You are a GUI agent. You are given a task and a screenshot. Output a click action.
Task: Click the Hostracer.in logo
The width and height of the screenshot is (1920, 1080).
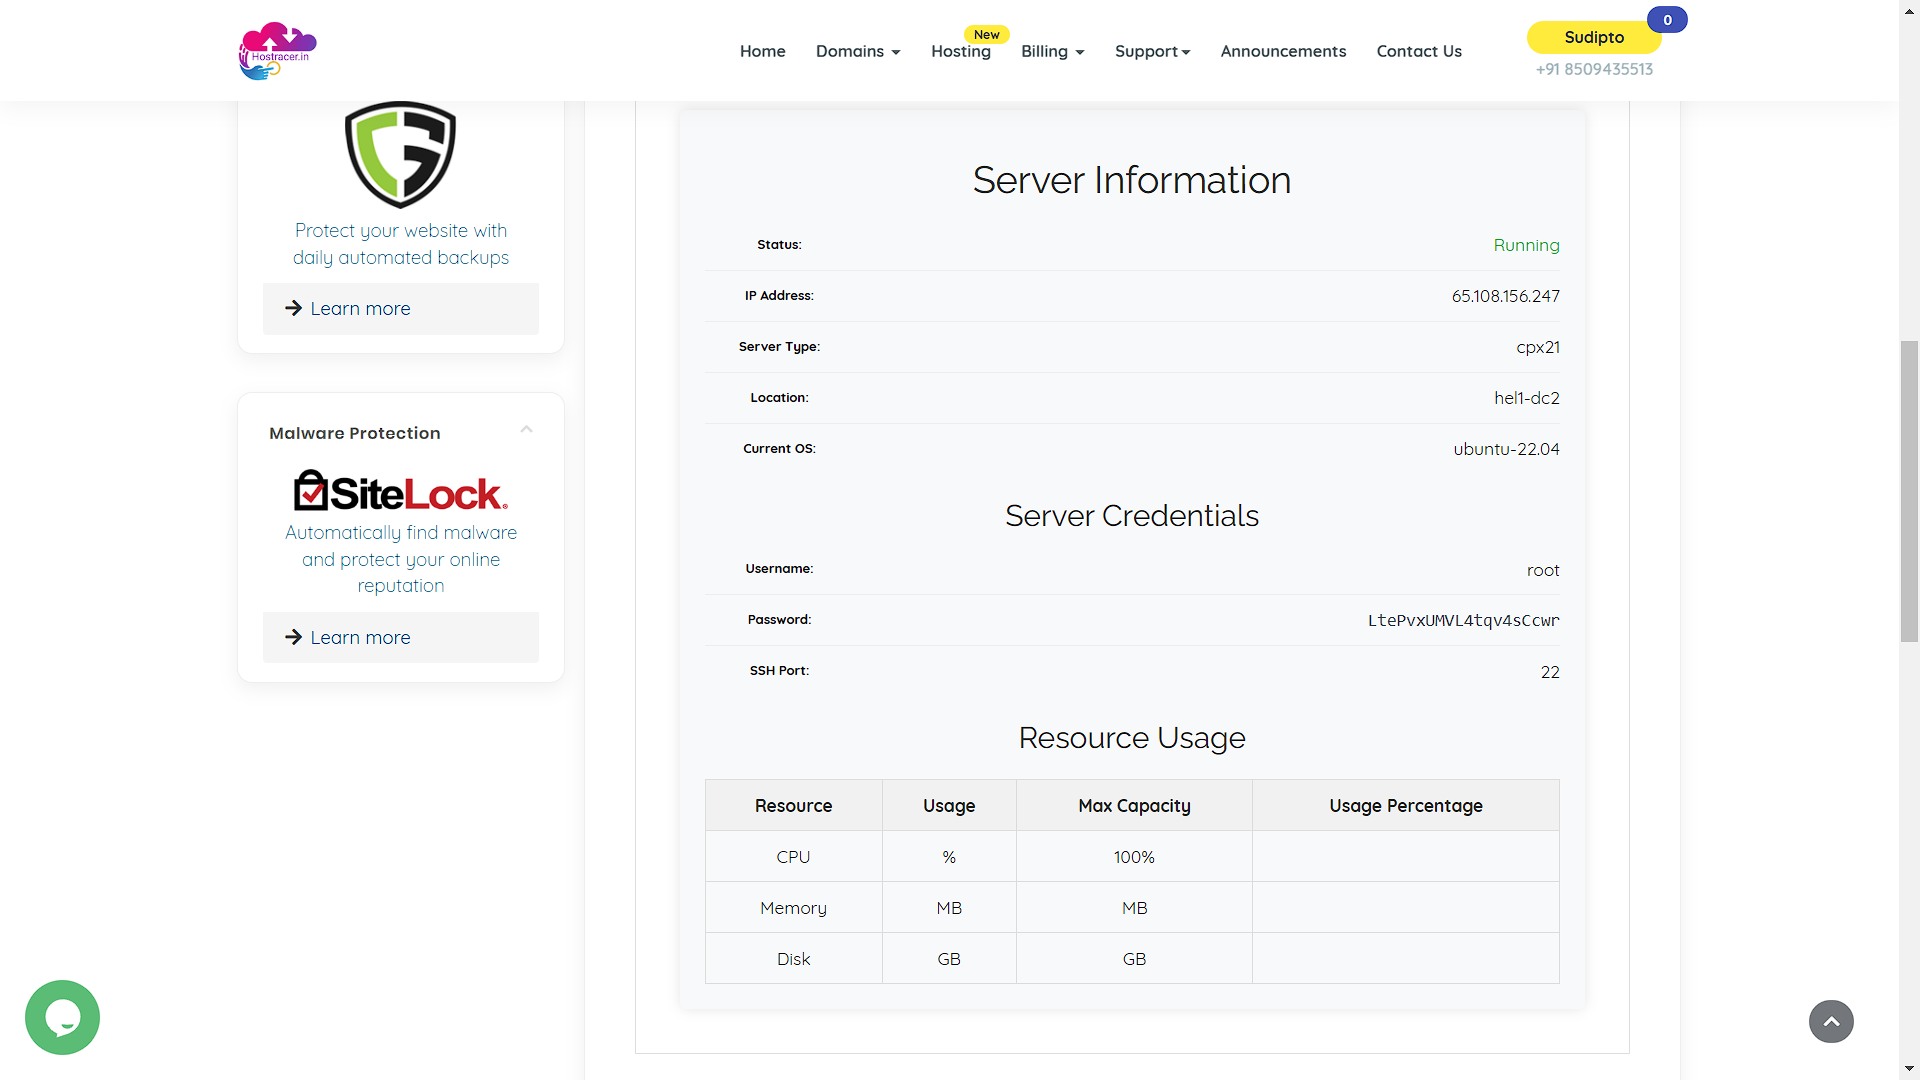[277, 51]
